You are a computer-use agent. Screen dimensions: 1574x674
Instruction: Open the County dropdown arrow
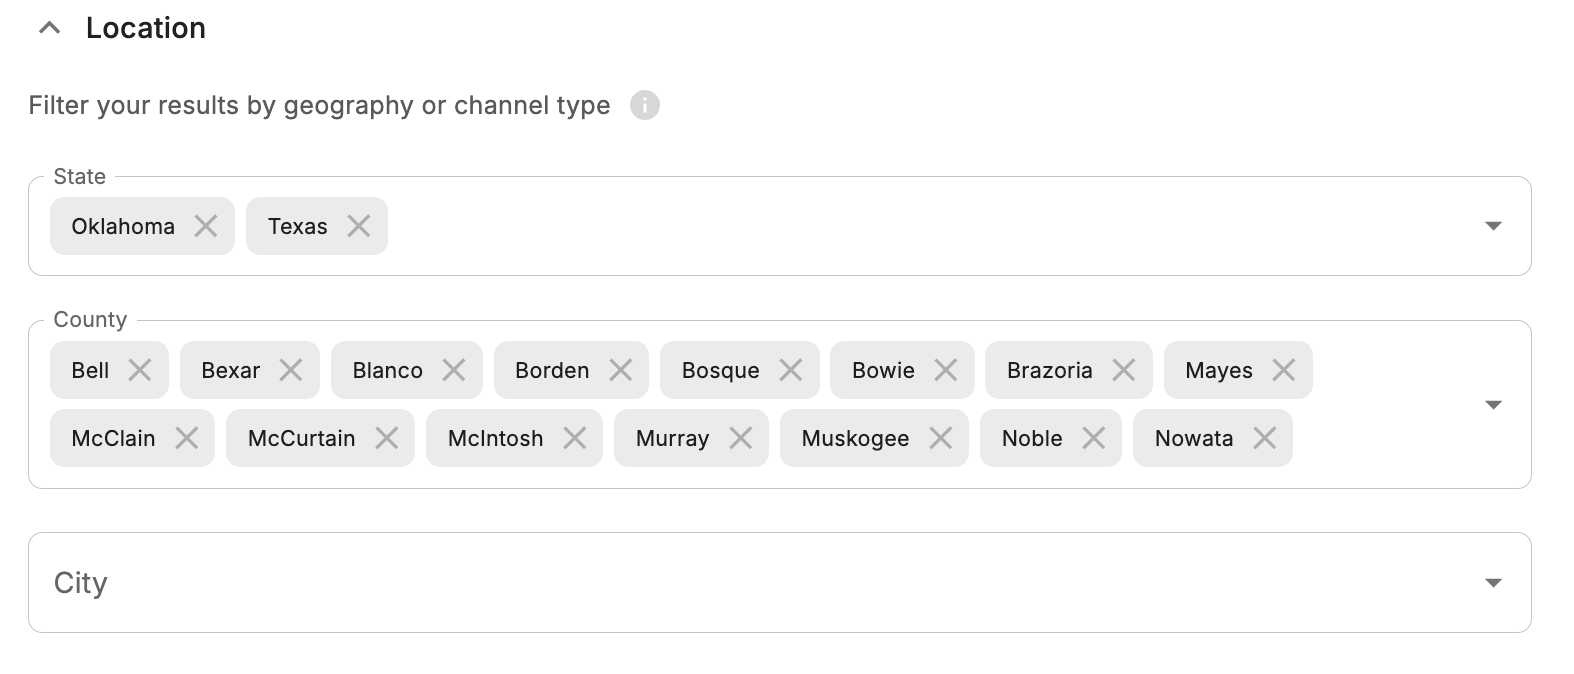pyautogui.click(x=1493, y=405)
